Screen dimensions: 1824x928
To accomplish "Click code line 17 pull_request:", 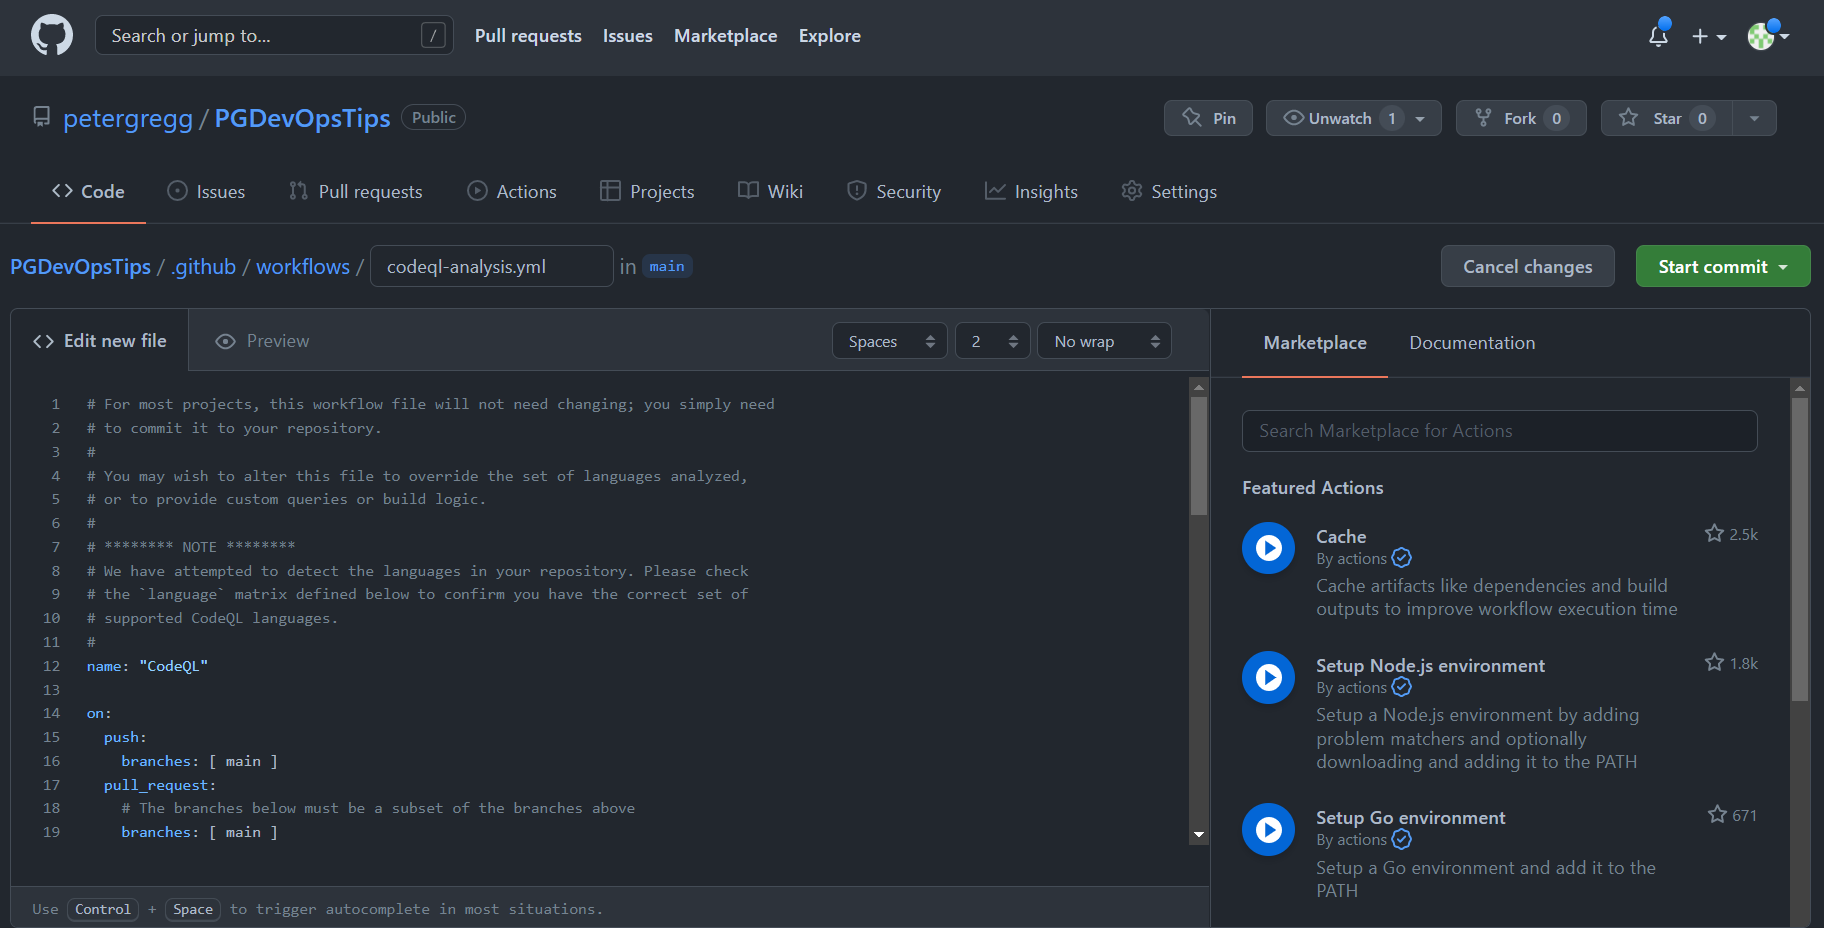I will tap(160, 785).
